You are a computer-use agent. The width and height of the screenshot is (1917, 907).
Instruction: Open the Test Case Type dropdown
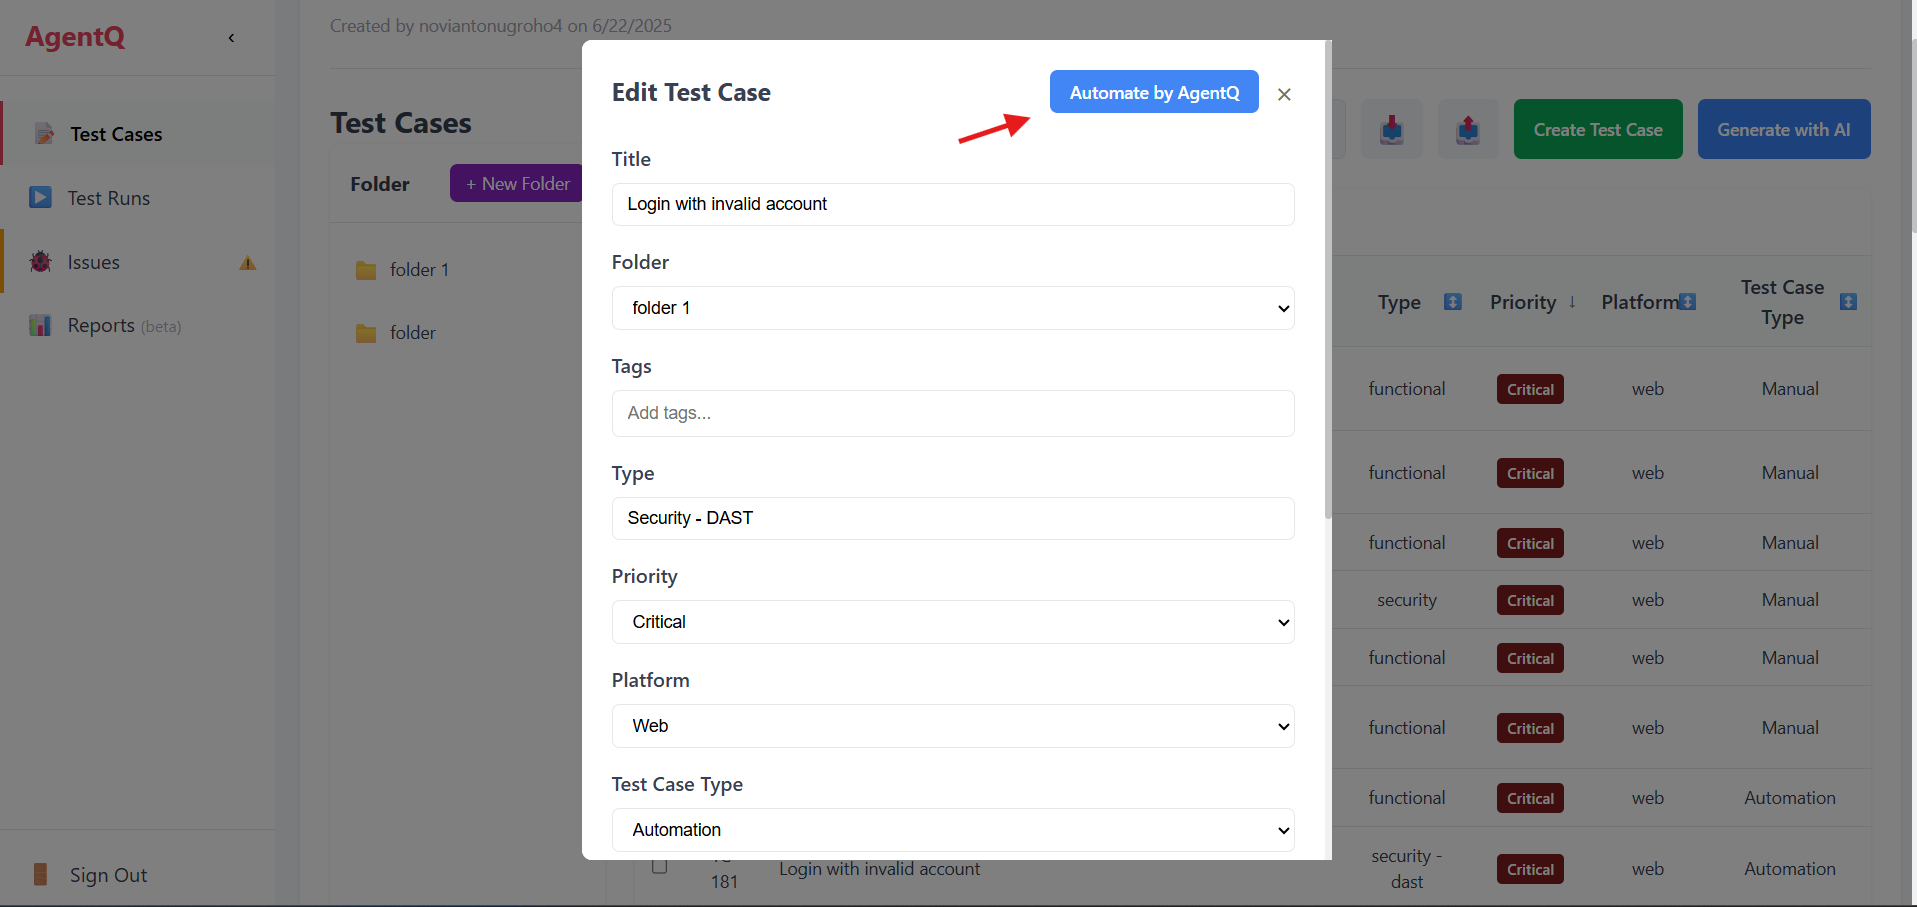point(952,830)
